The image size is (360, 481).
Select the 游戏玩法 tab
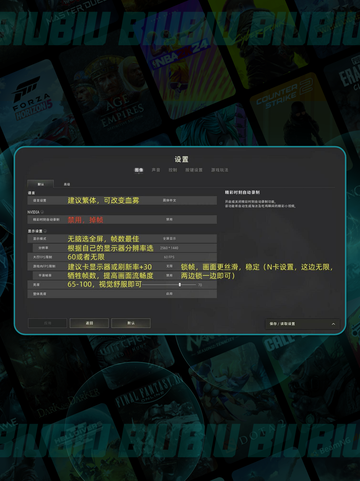(220, 170)
